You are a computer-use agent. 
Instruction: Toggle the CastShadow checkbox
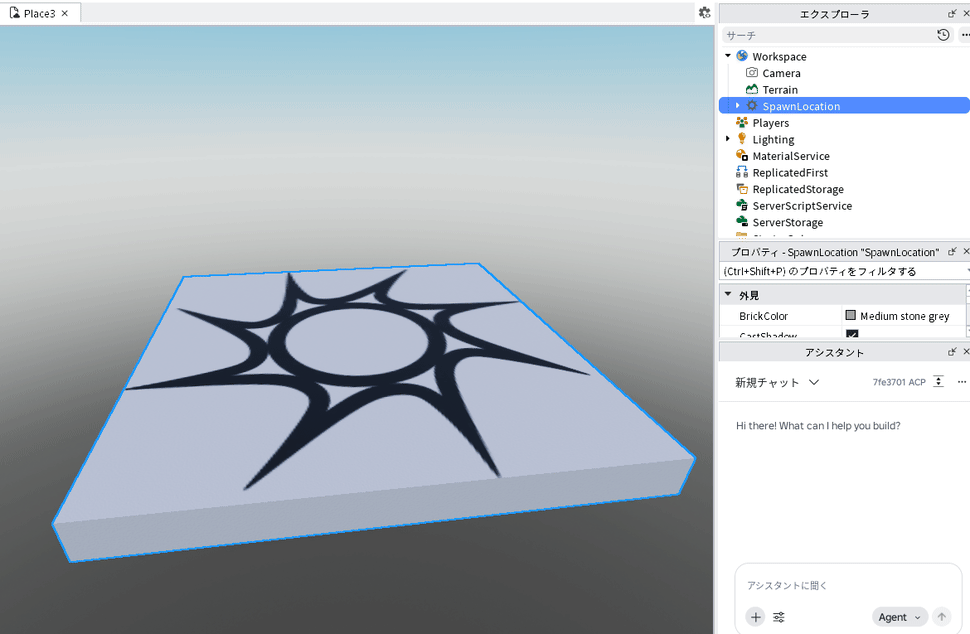852,334
